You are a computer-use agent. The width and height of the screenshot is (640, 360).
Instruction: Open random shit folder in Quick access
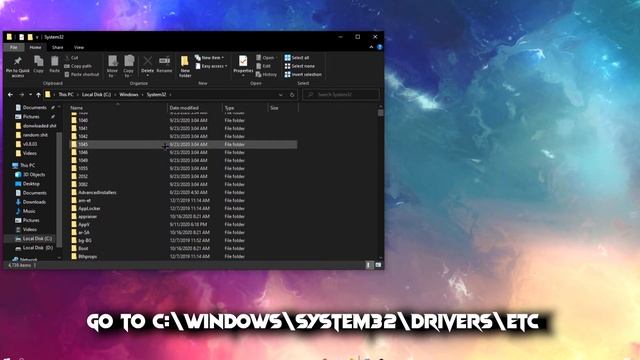pos(34,135)
